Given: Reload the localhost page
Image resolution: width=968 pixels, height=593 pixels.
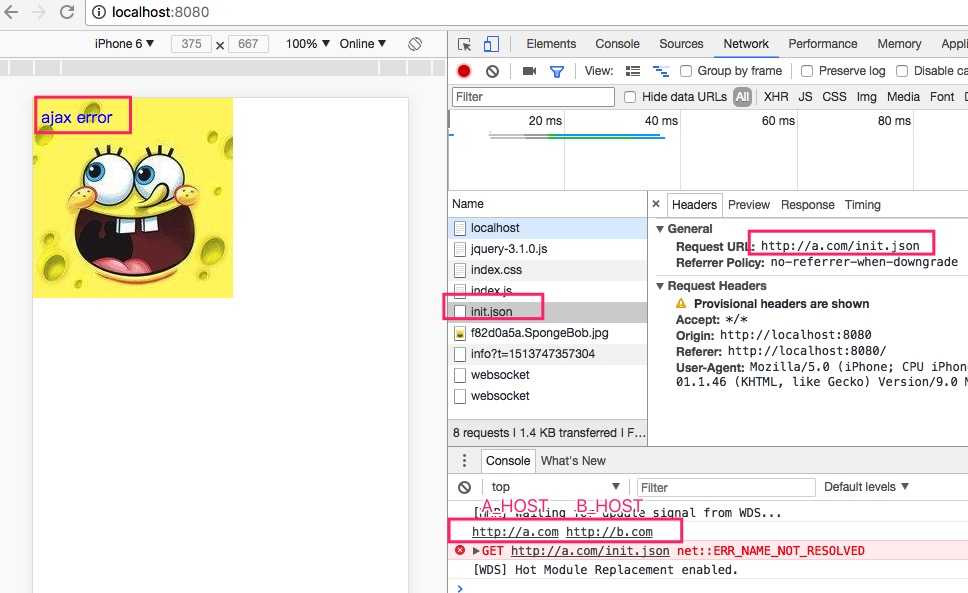Looking at the screenshot, I should click(x=67, y=12).
